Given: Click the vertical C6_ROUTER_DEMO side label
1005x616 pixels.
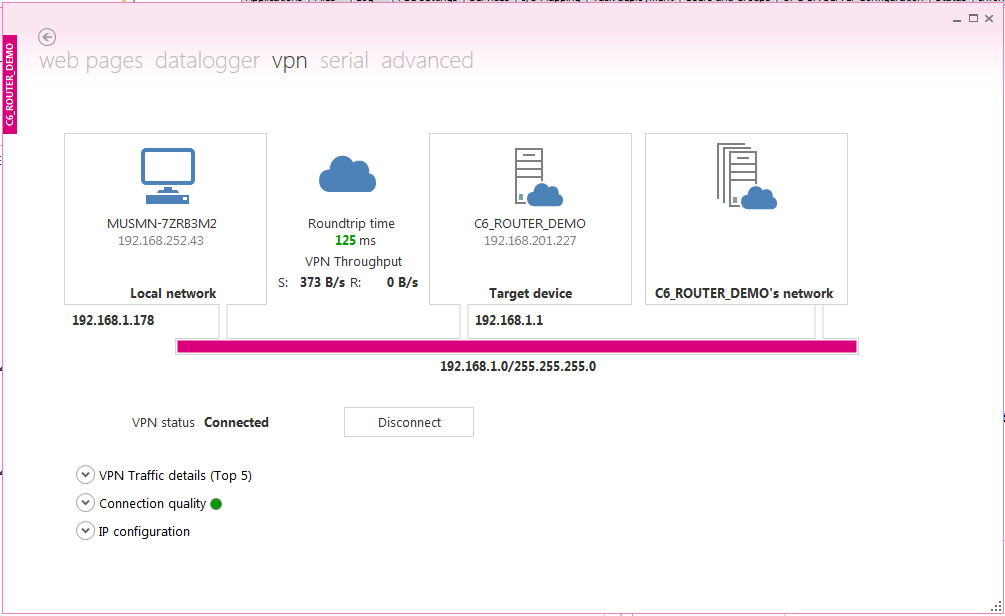Looking at the screenshot, I should pyautogui.click(x=10, y=85).
